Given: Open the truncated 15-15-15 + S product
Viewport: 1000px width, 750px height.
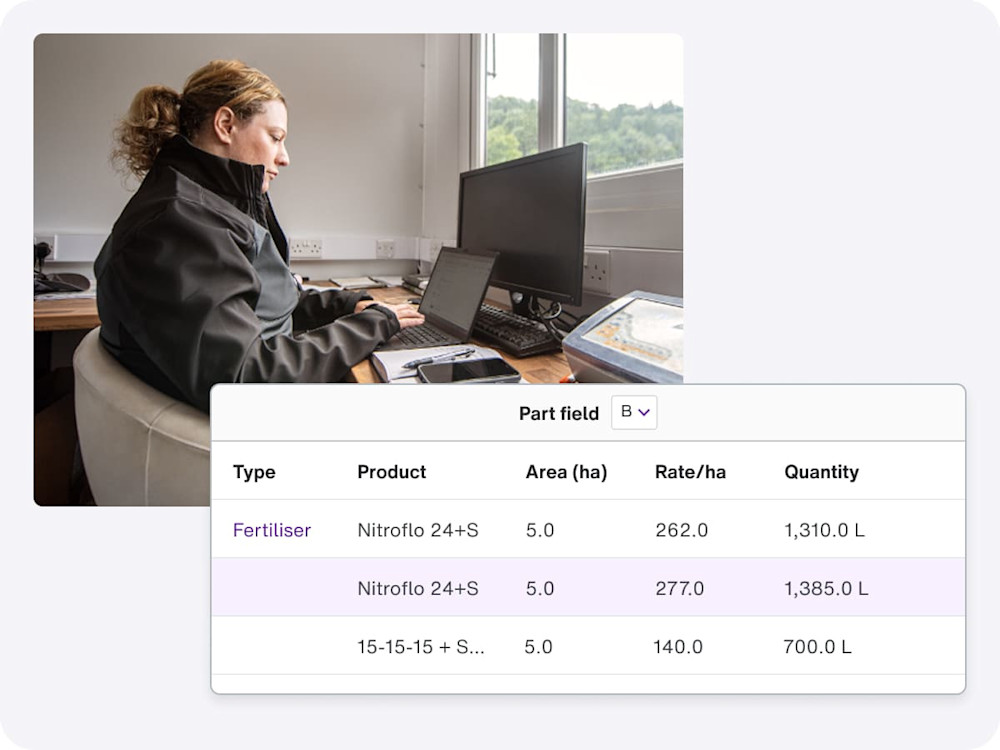Looking at the screenshot, I should [x=418, y=647].
